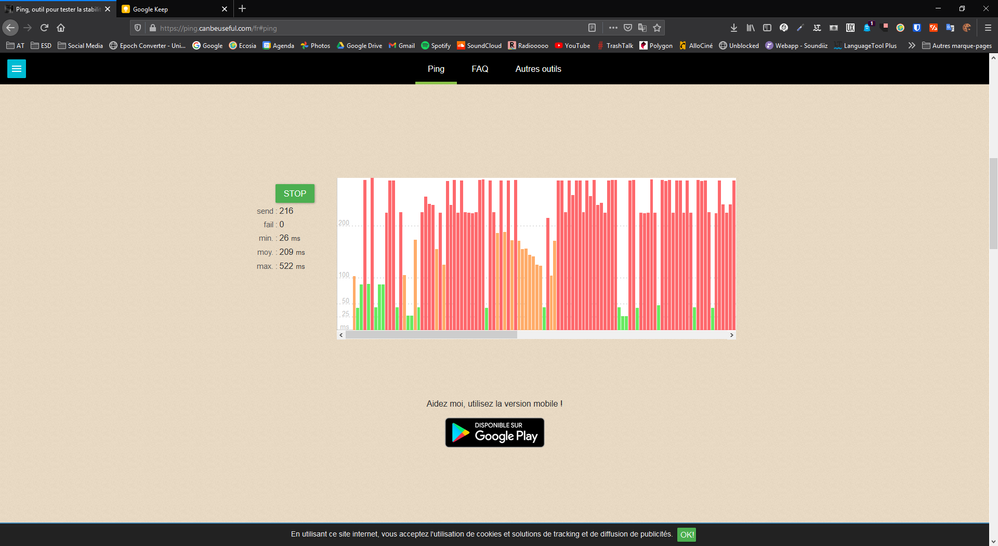Image resolution: width=998 pixels, height=546 pixels.
Task: Stop the running ping test
Action: [x=295, y=193]
